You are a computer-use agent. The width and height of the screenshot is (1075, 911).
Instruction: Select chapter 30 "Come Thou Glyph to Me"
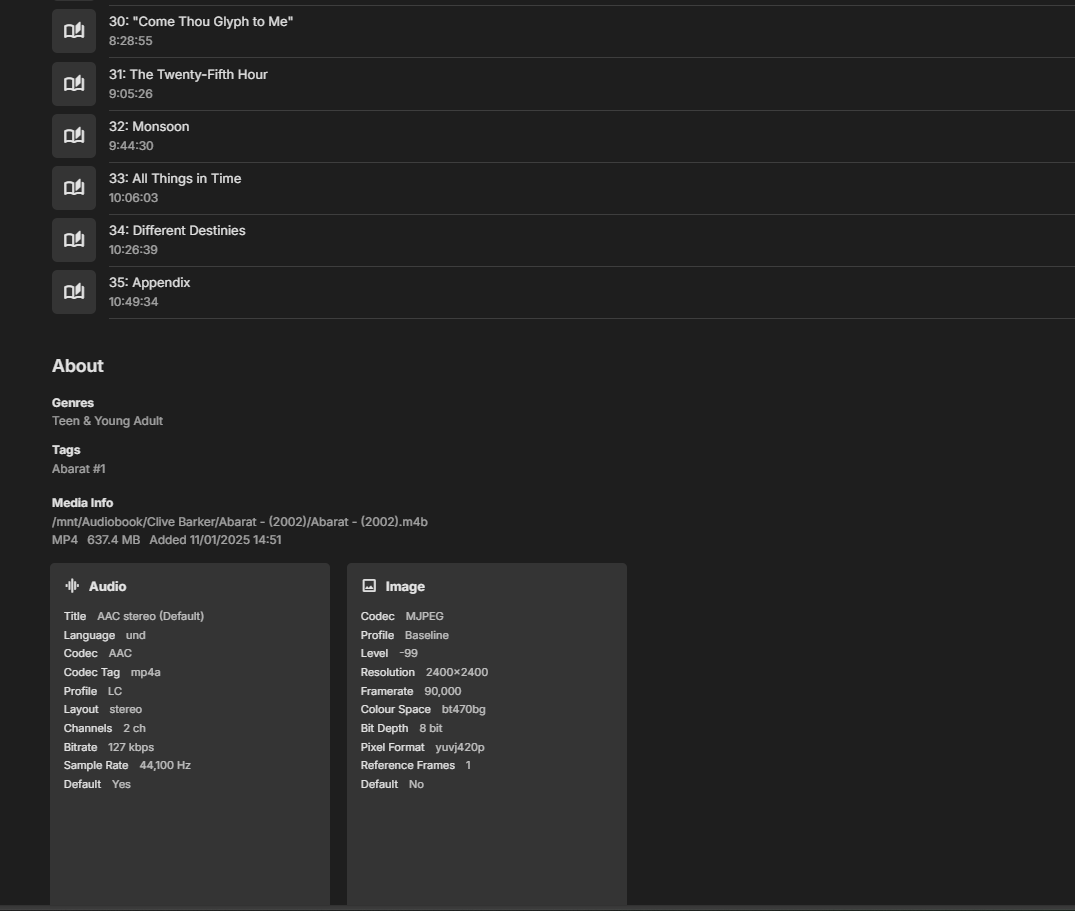pos(202,21)
